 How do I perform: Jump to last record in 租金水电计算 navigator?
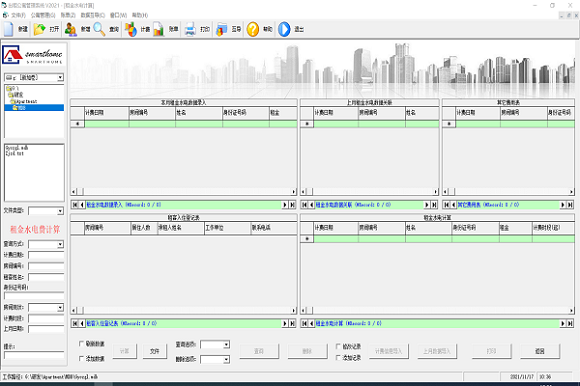point(570,323)
